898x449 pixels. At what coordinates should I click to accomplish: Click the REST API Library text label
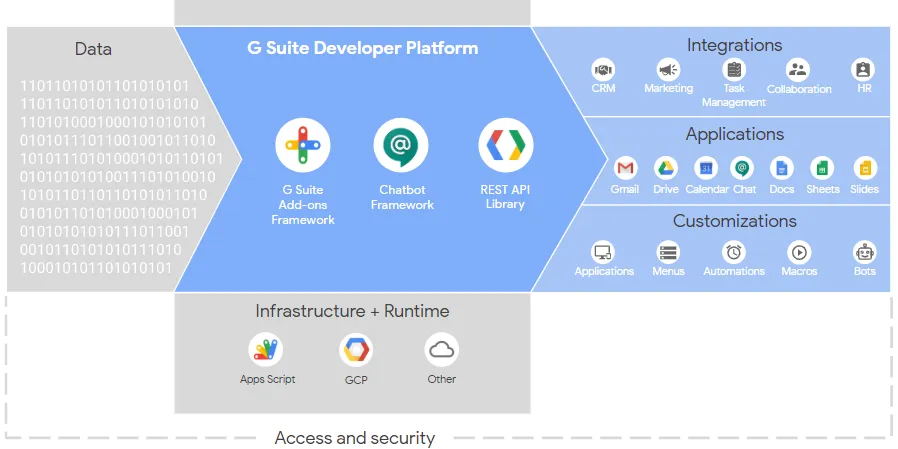pos(505,197)
